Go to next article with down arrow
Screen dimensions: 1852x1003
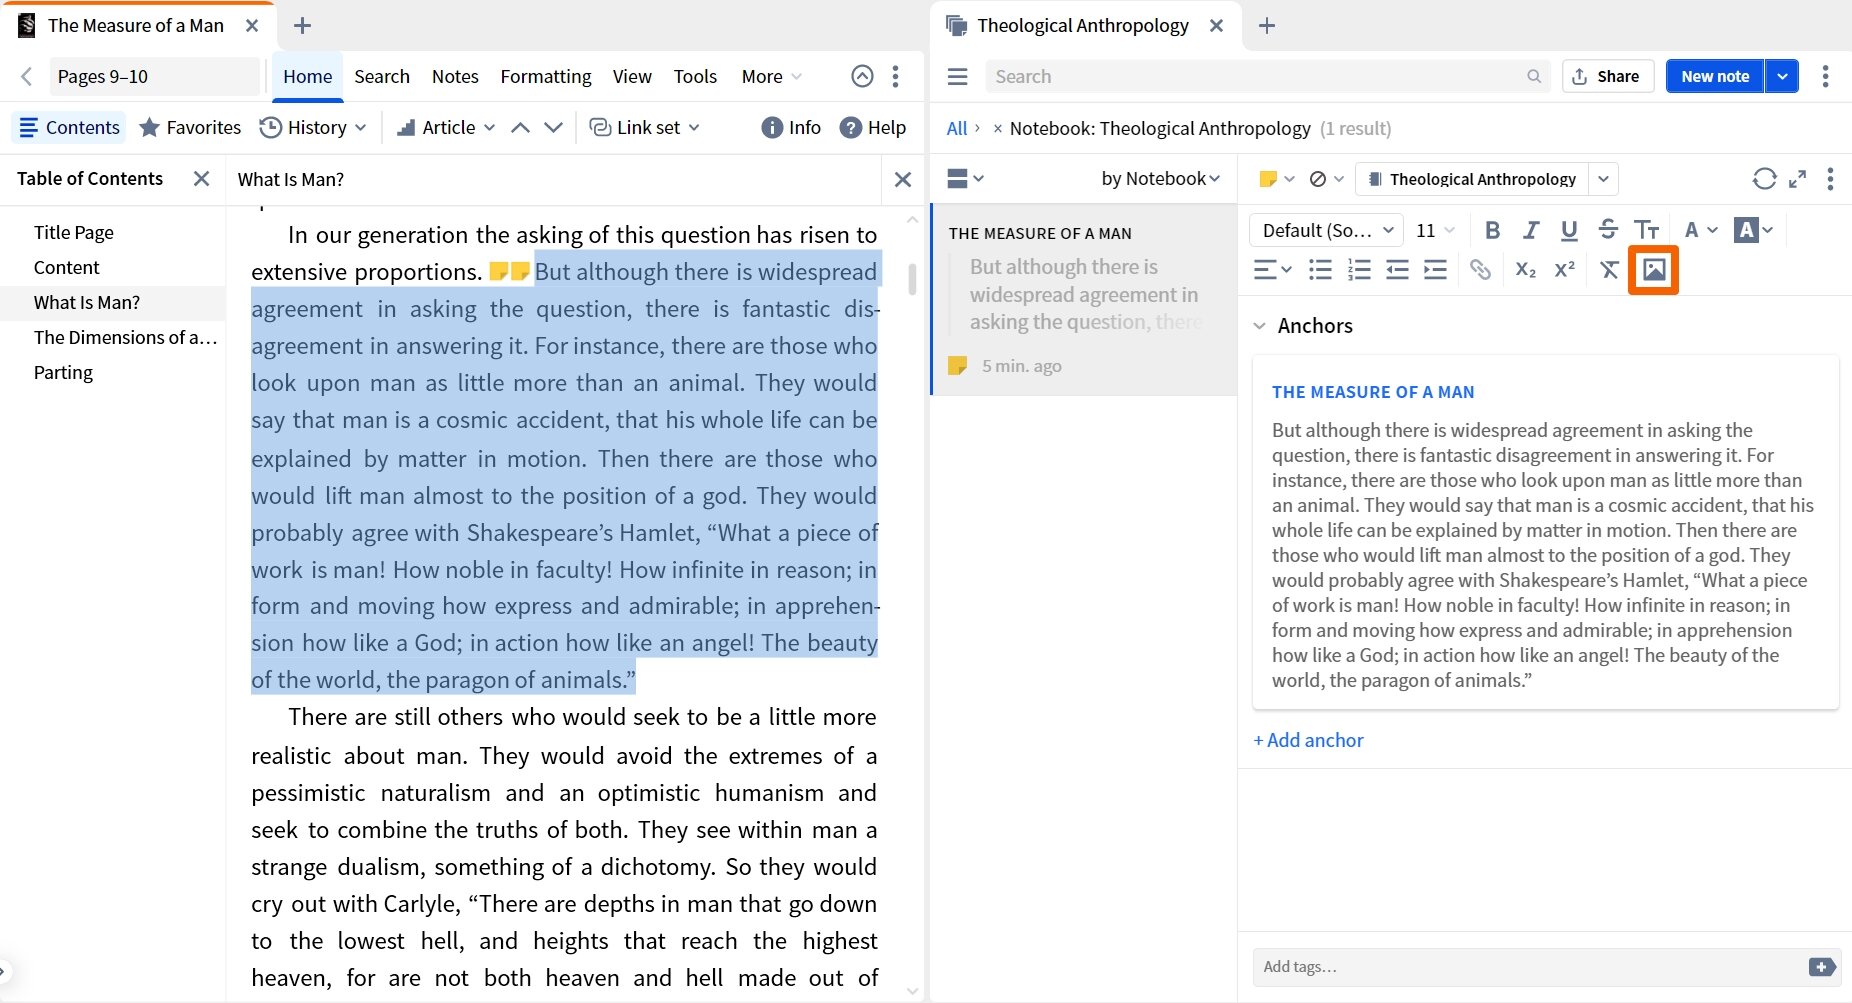(x=553, y=127)
